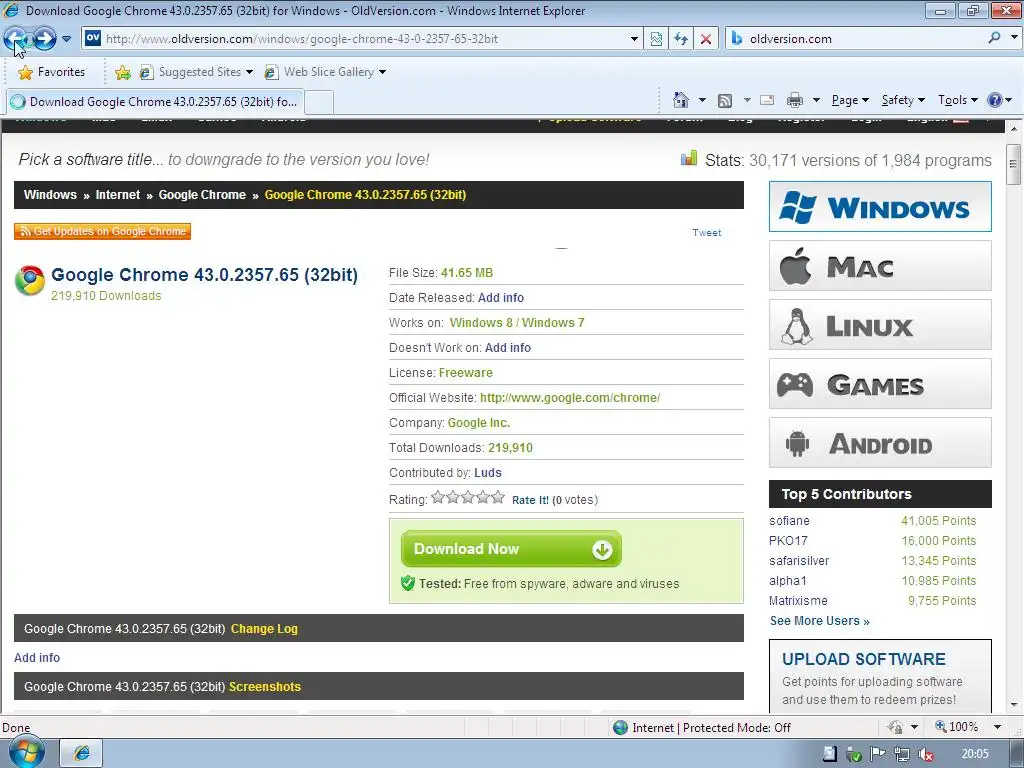
Task: Click the green Download Now button
Action: 511,549
